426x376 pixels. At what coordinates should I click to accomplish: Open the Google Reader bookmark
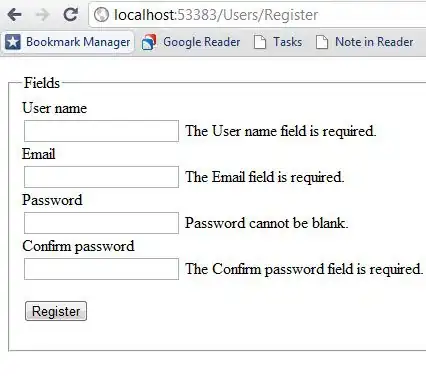click(191, 42)
